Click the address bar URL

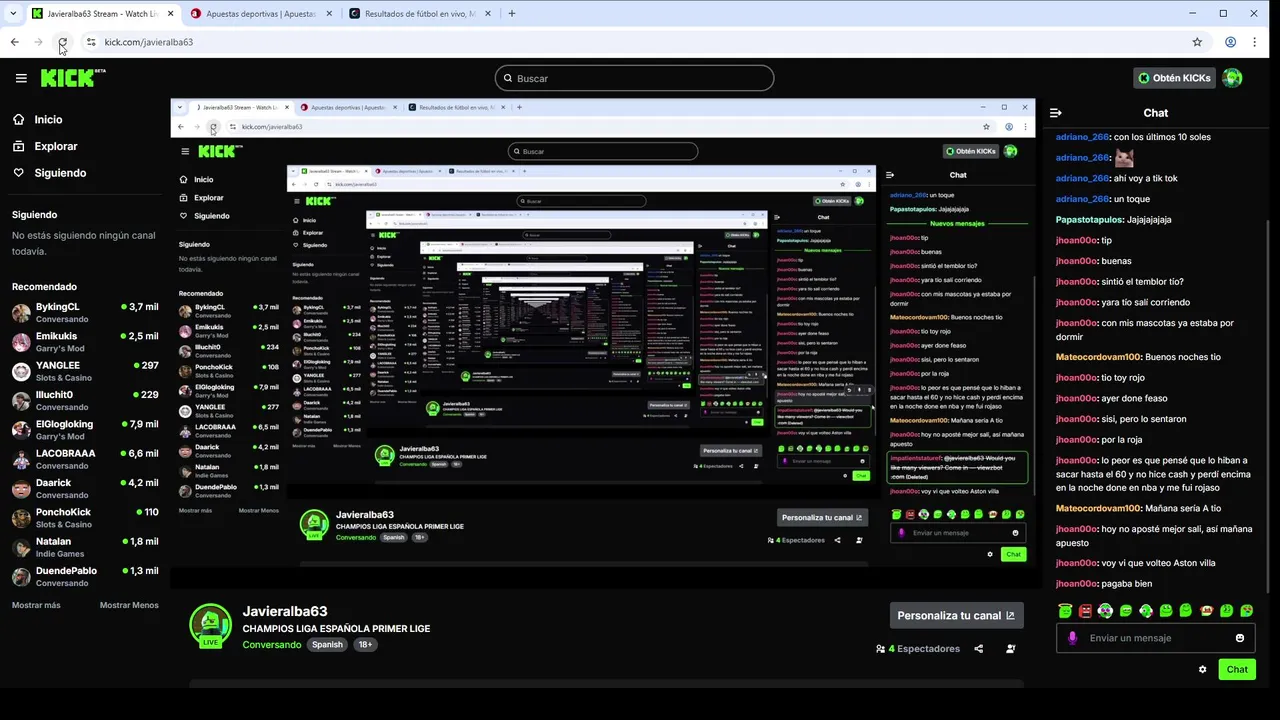click(x=148, y=42)
